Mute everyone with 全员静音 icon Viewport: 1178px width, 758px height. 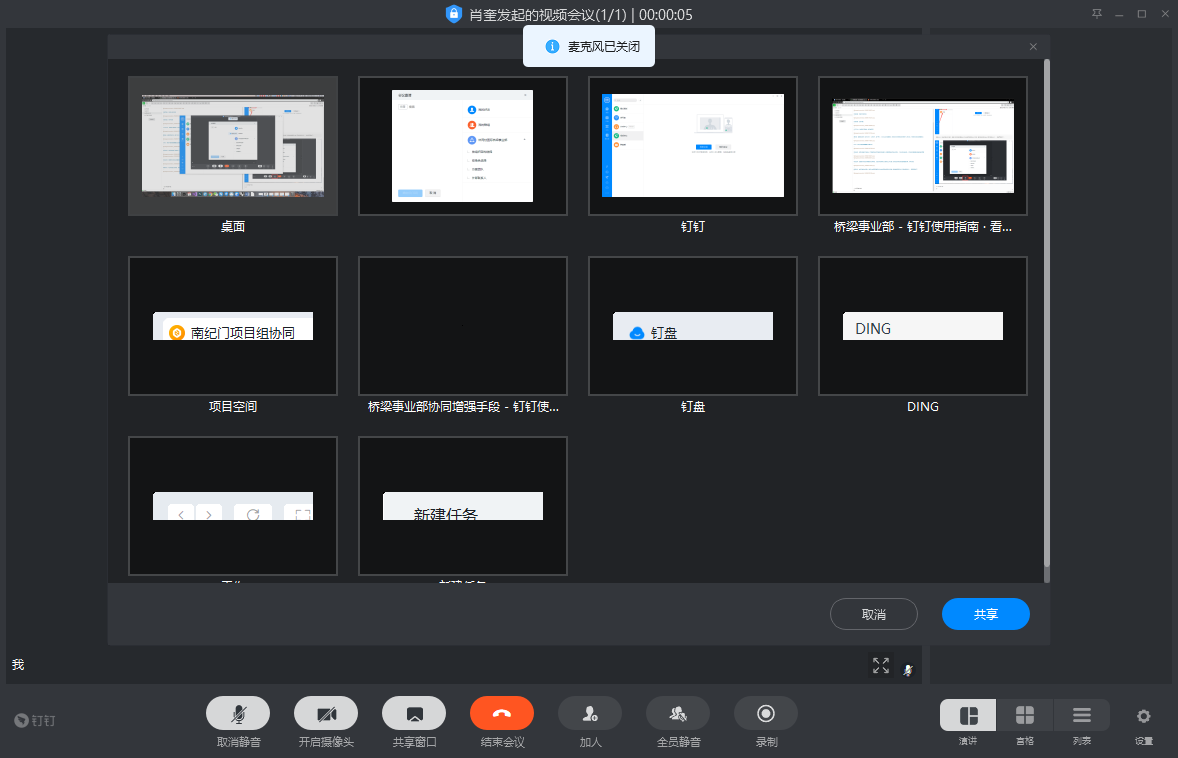(x=678, y=714)
